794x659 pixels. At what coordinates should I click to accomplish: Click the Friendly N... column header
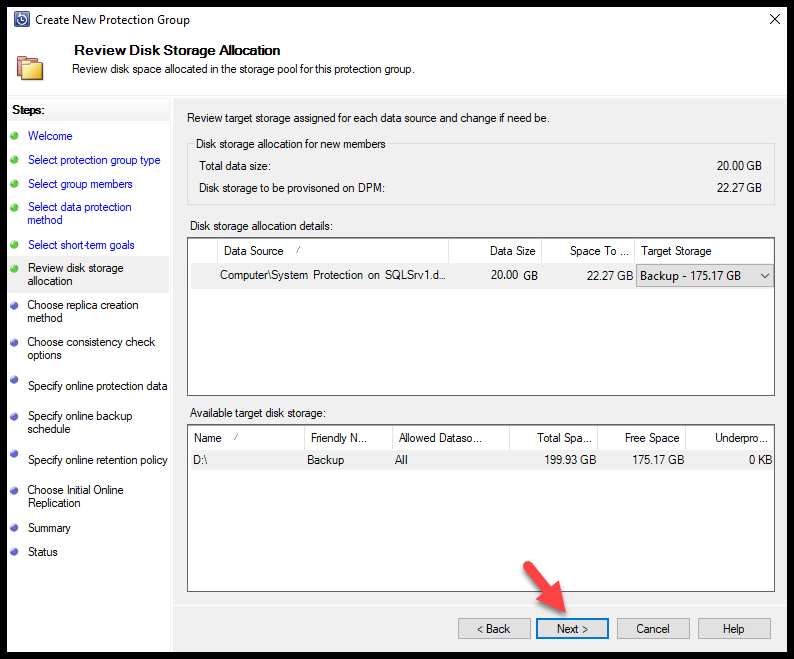(348, 438)
